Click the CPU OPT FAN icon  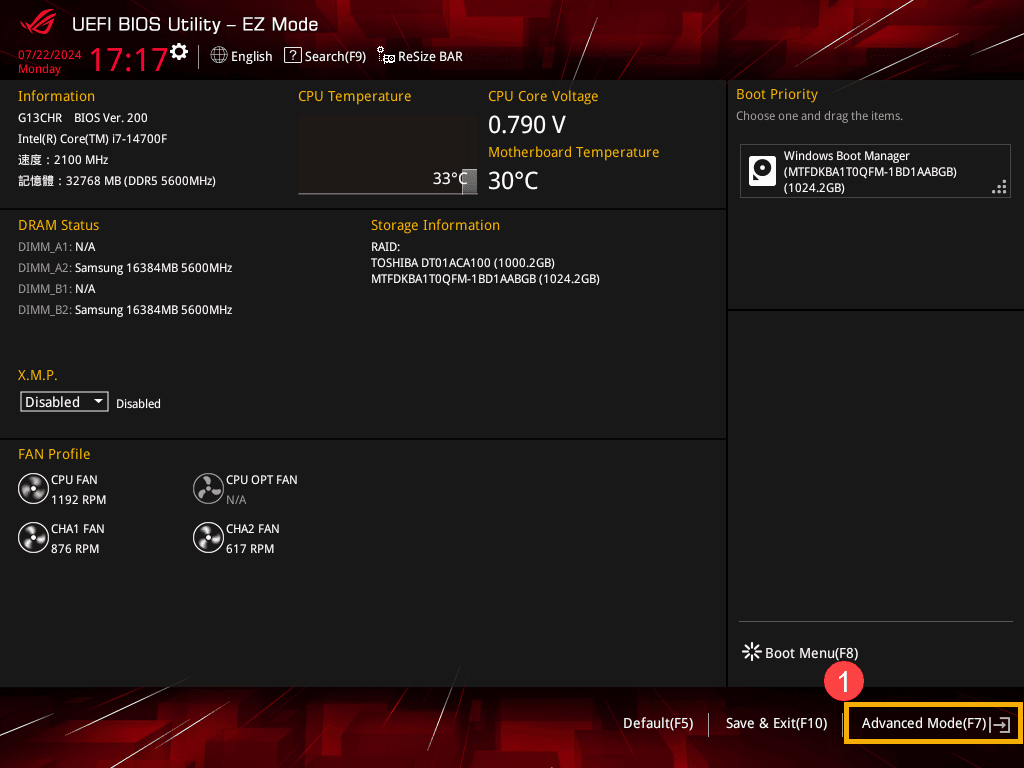208,489
